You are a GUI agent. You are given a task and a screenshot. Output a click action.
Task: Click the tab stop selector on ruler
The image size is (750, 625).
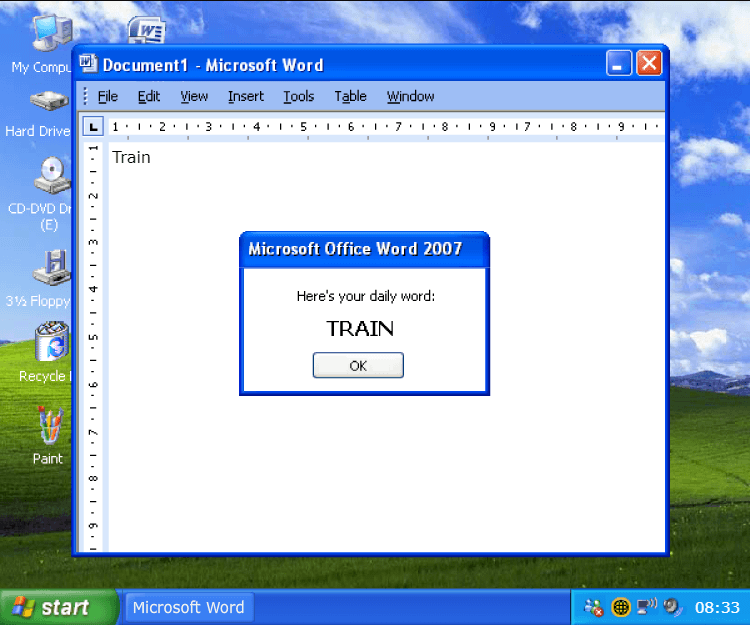point(93,127)
